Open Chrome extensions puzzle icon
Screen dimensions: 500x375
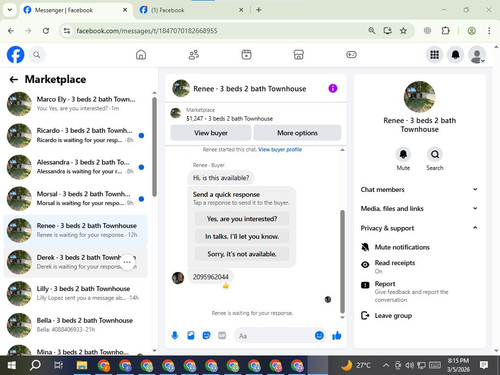coord(446,31)
